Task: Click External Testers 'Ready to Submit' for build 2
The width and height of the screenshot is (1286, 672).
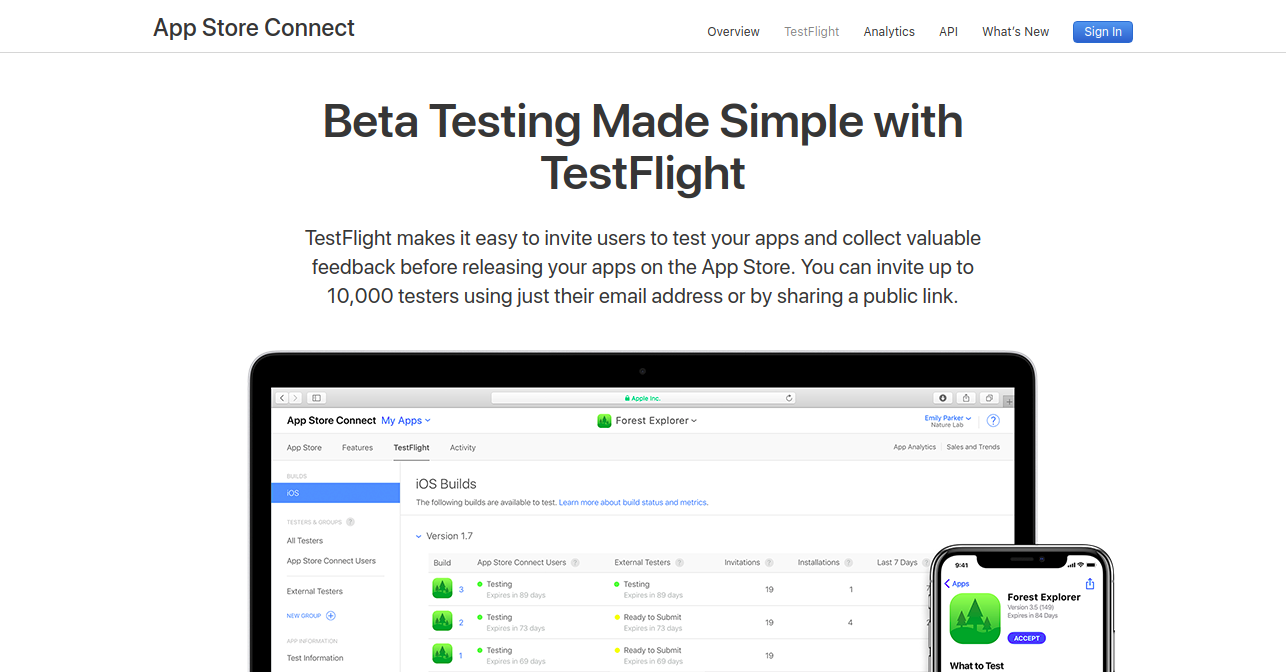Action: click(x=652, y=617)
